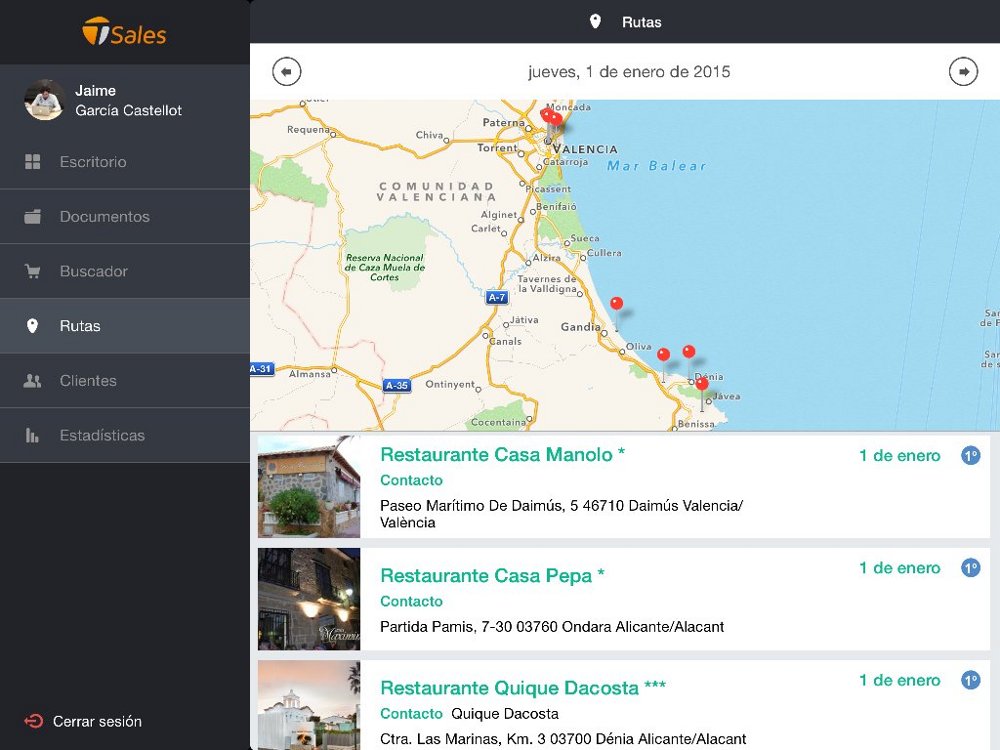Go to next day with right arrow
The image size is (1000, 750).
pos(963,71)
